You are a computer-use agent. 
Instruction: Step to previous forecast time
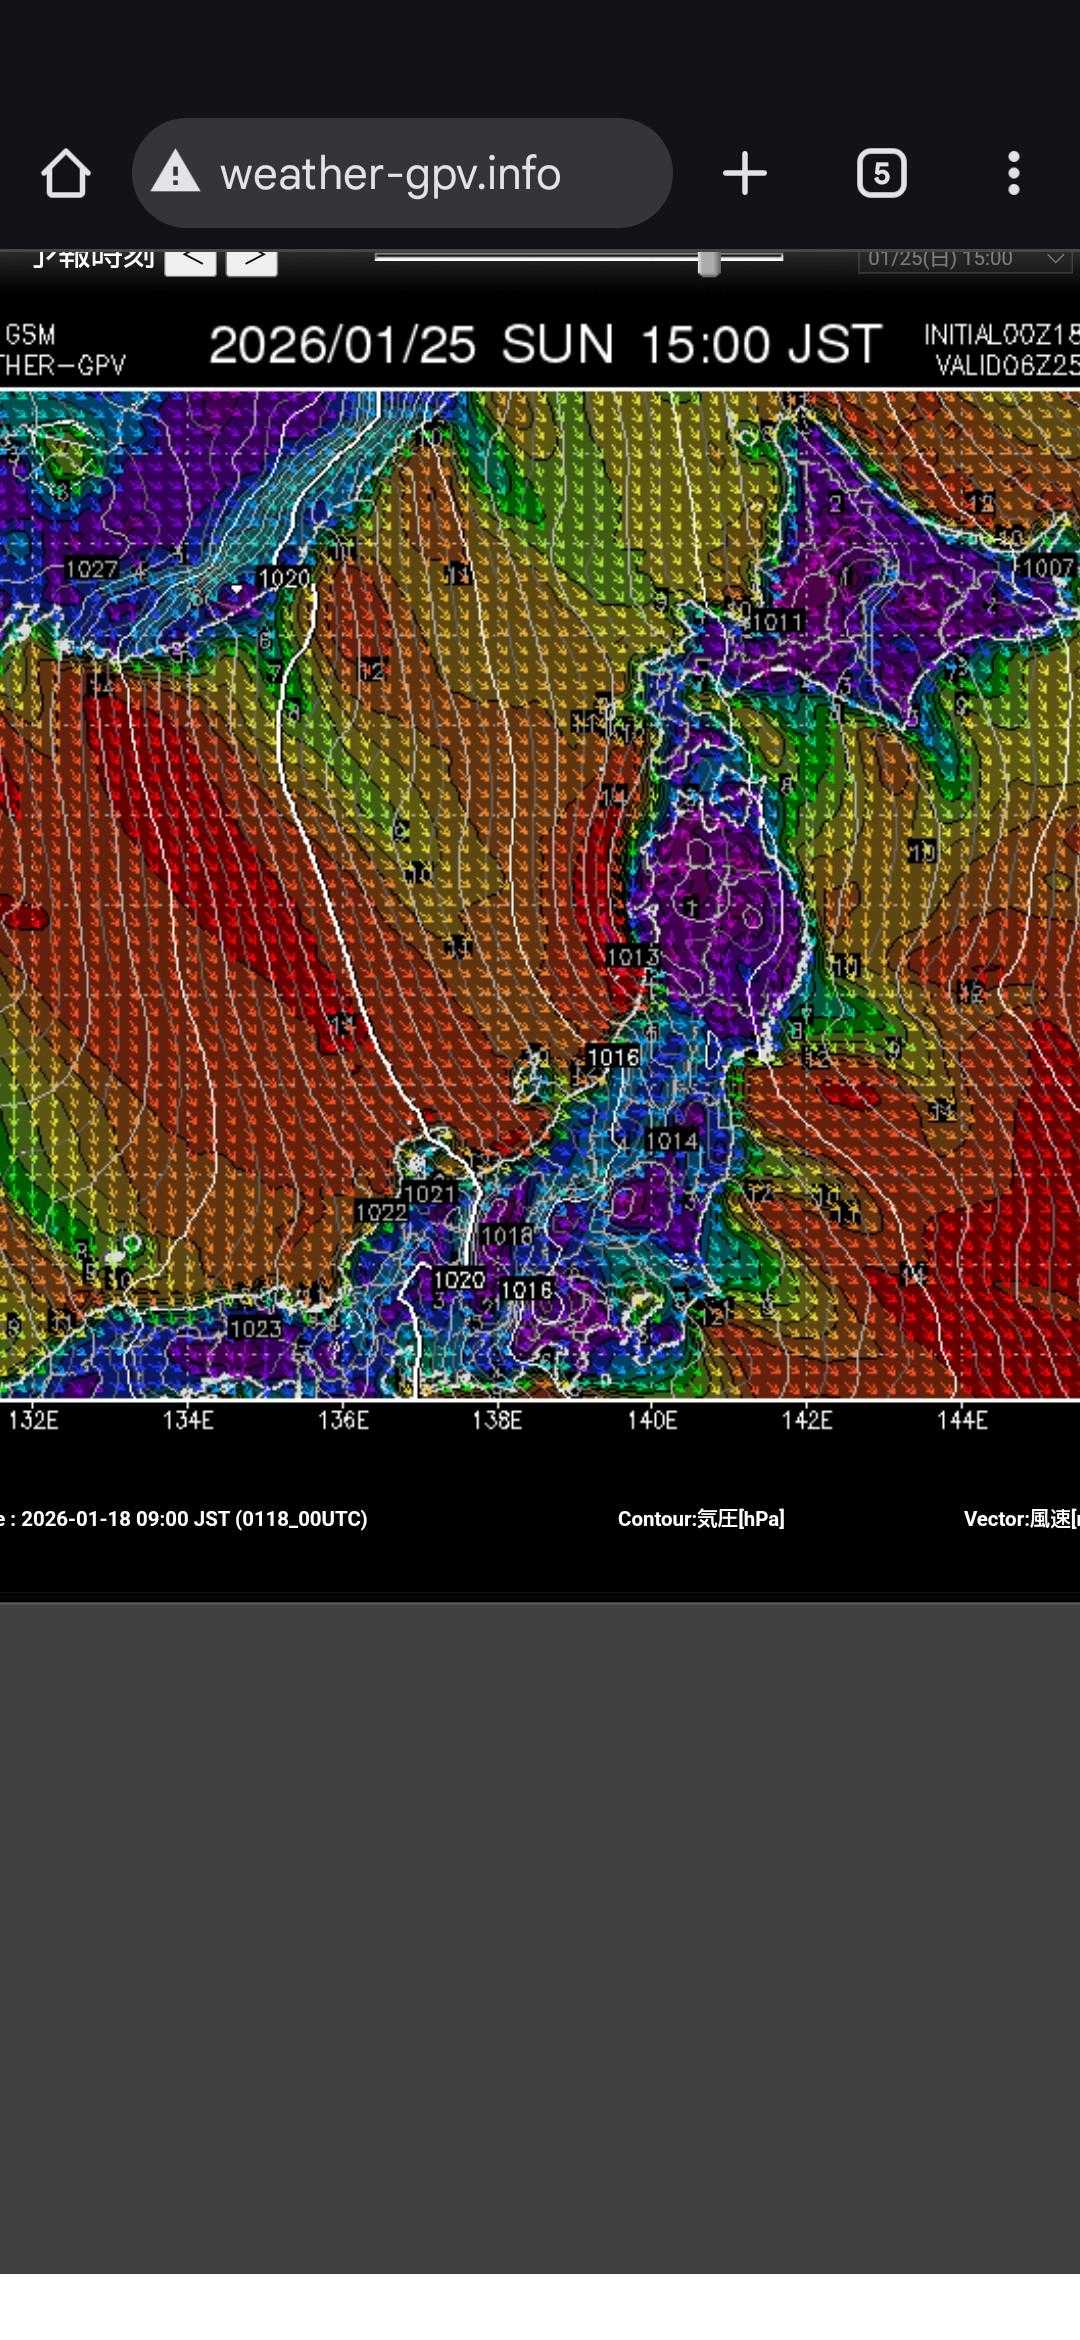click(x=190, y=260)
